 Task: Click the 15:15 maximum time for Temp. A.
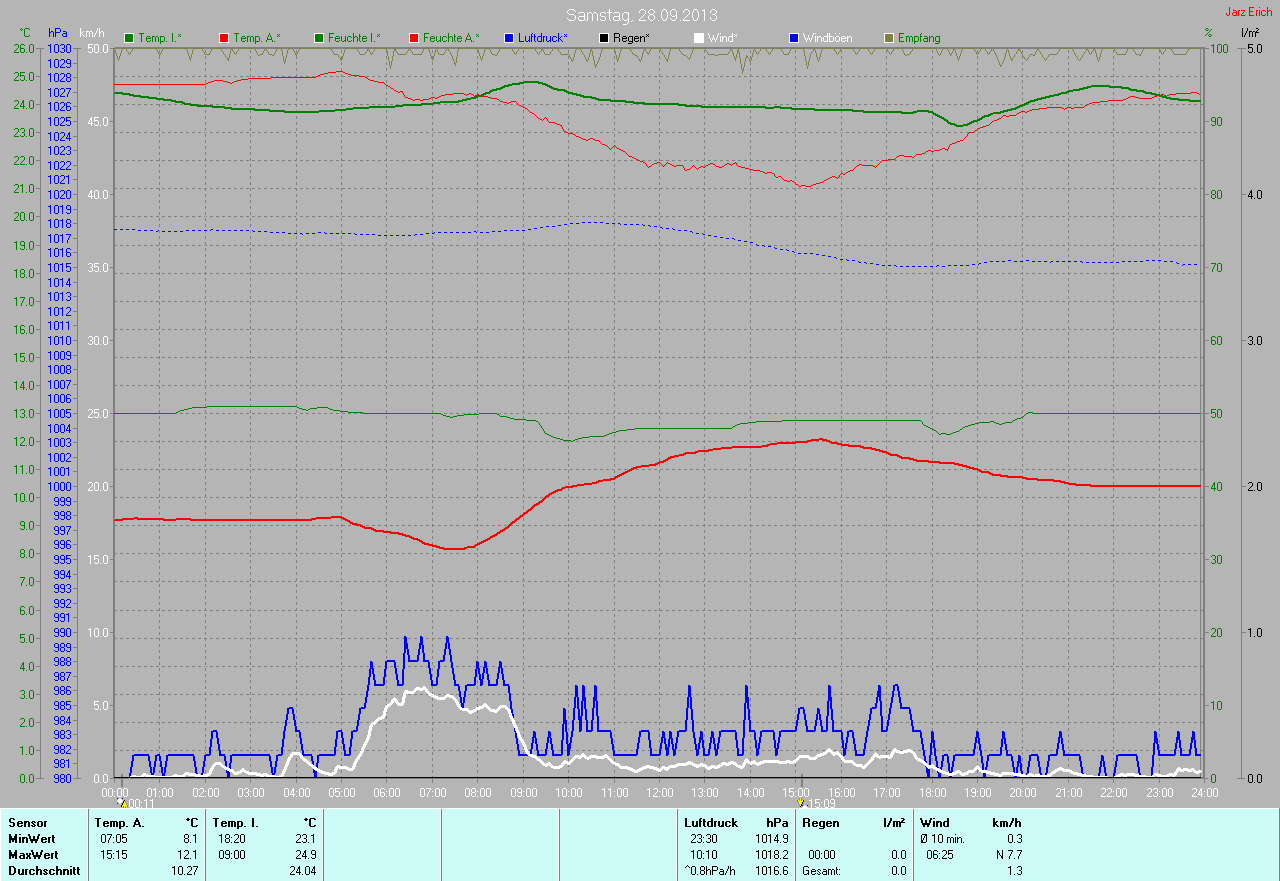(x=114, y=855)
